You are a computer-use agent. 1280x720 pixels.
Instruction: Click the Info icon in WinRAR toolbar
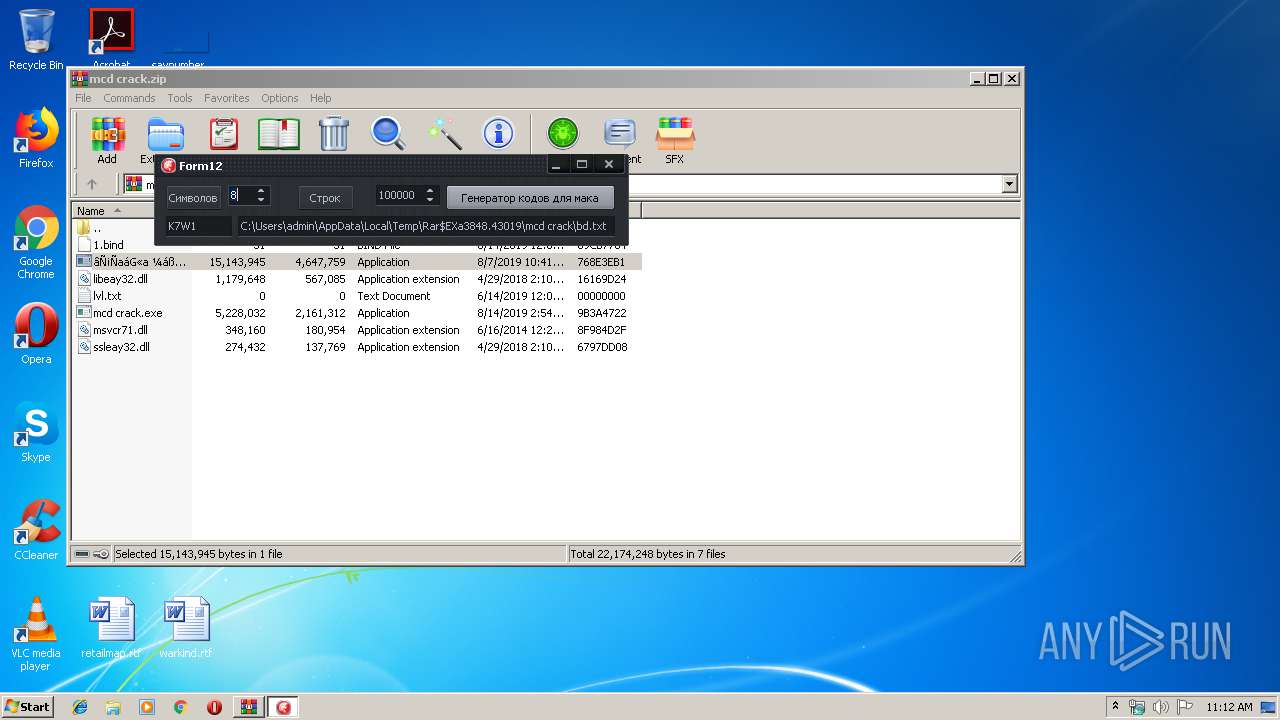tap(498, 134)
